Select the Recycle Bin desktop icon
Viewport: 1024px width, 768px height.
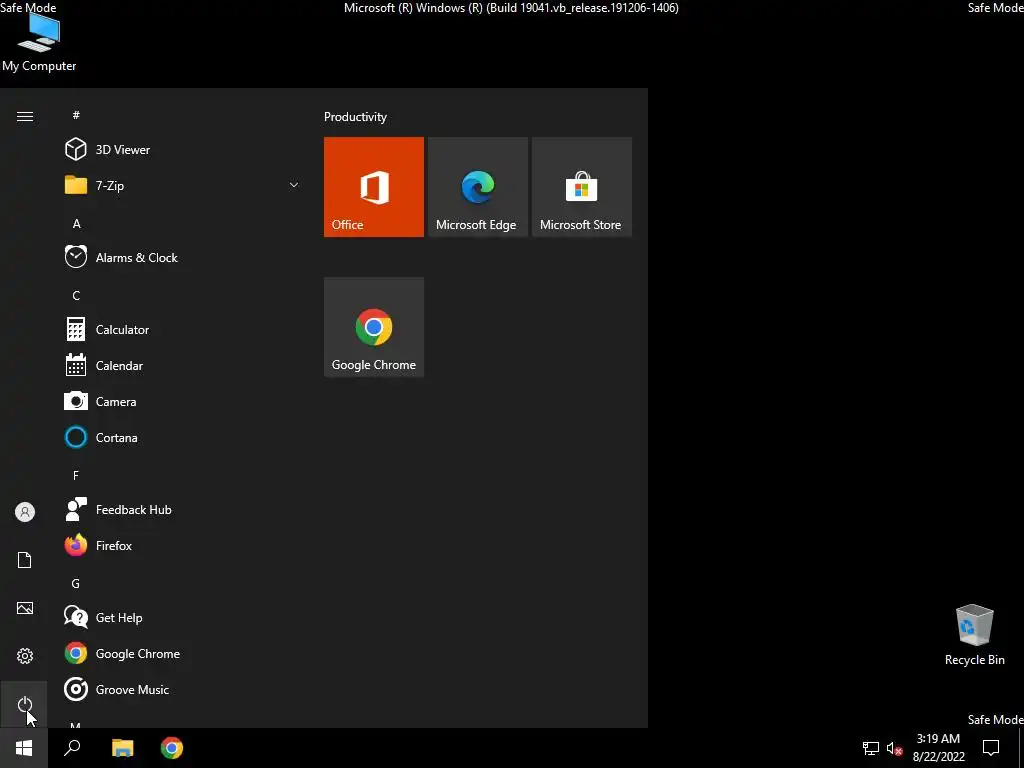coord(974,635)
